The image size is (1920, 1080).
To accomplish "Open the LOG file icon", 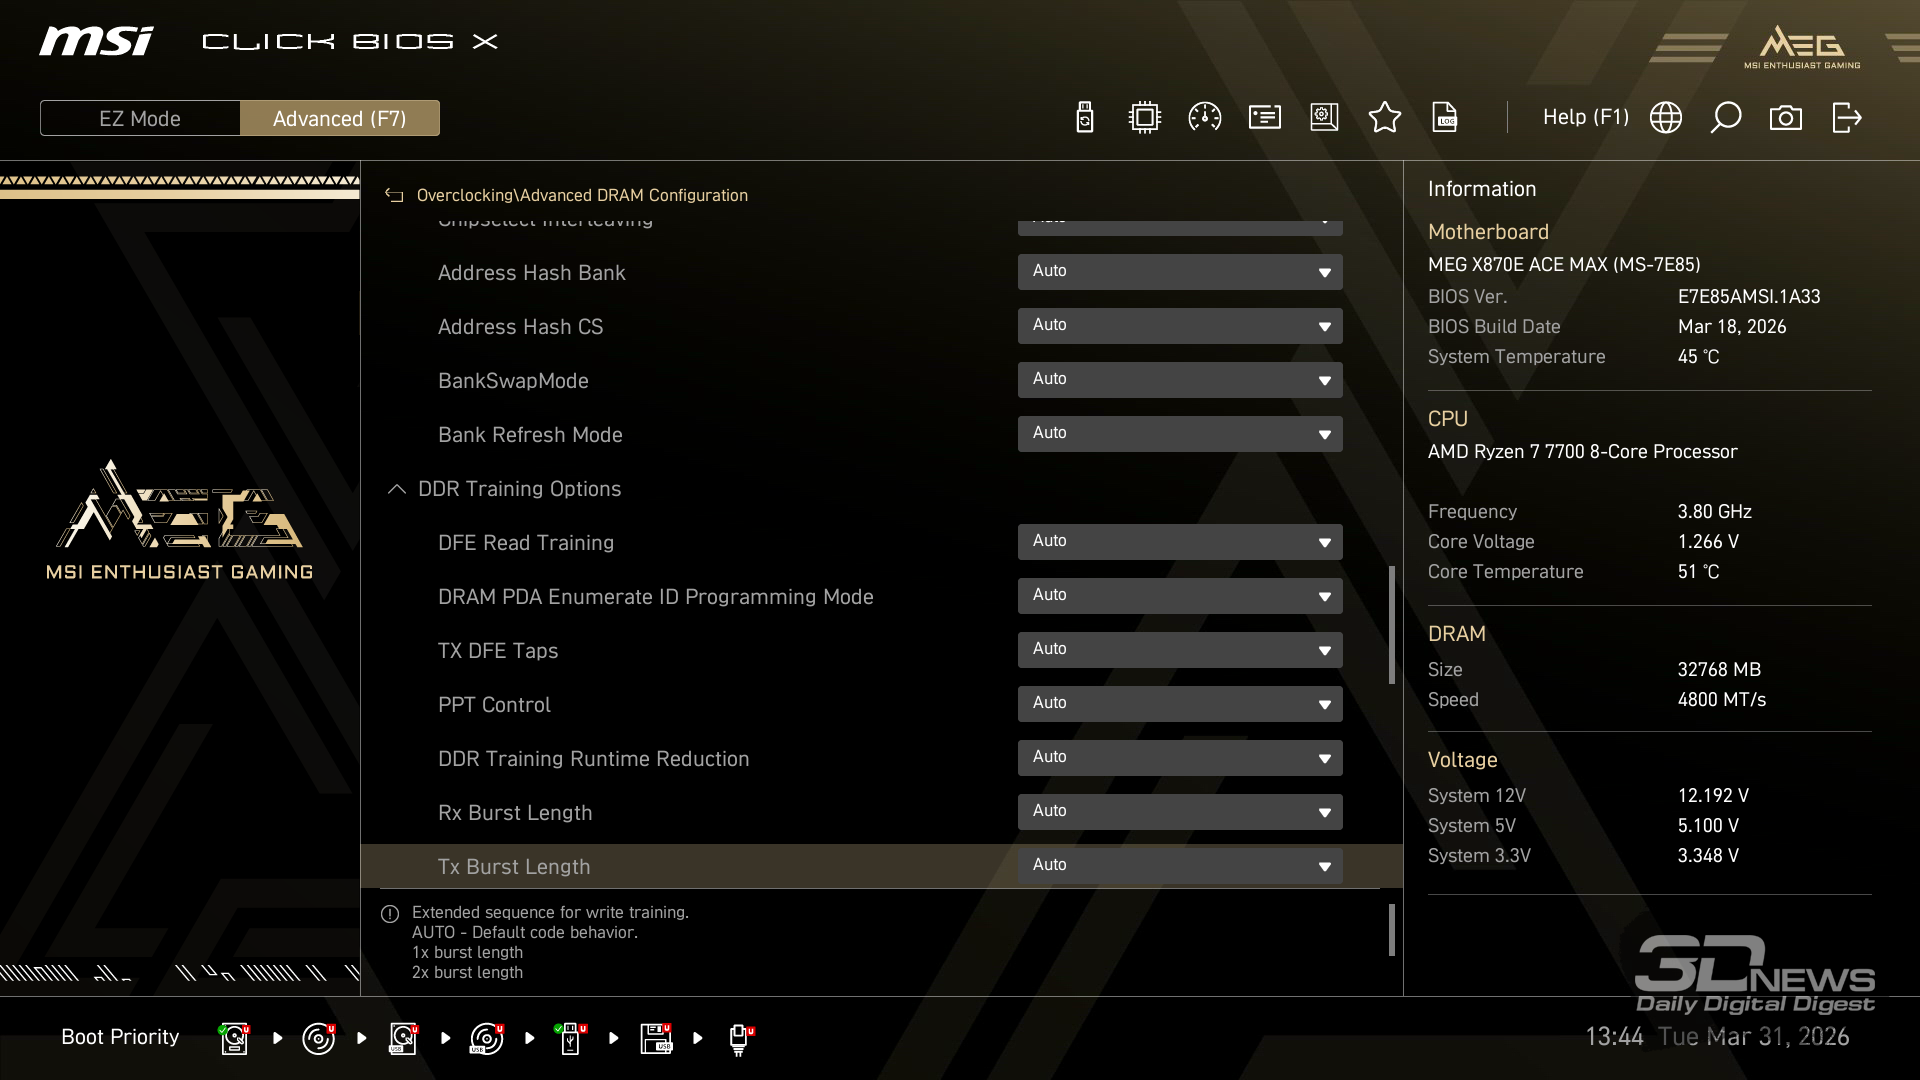I will [1445, 118].
